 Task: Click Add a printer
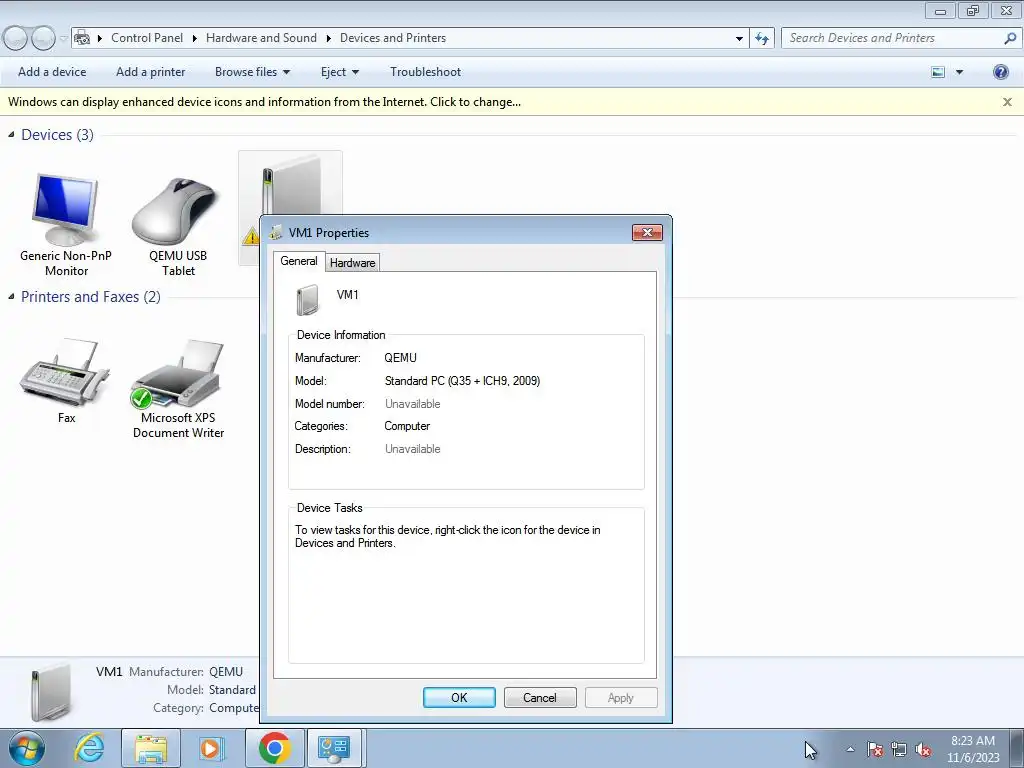click(150, 72)
